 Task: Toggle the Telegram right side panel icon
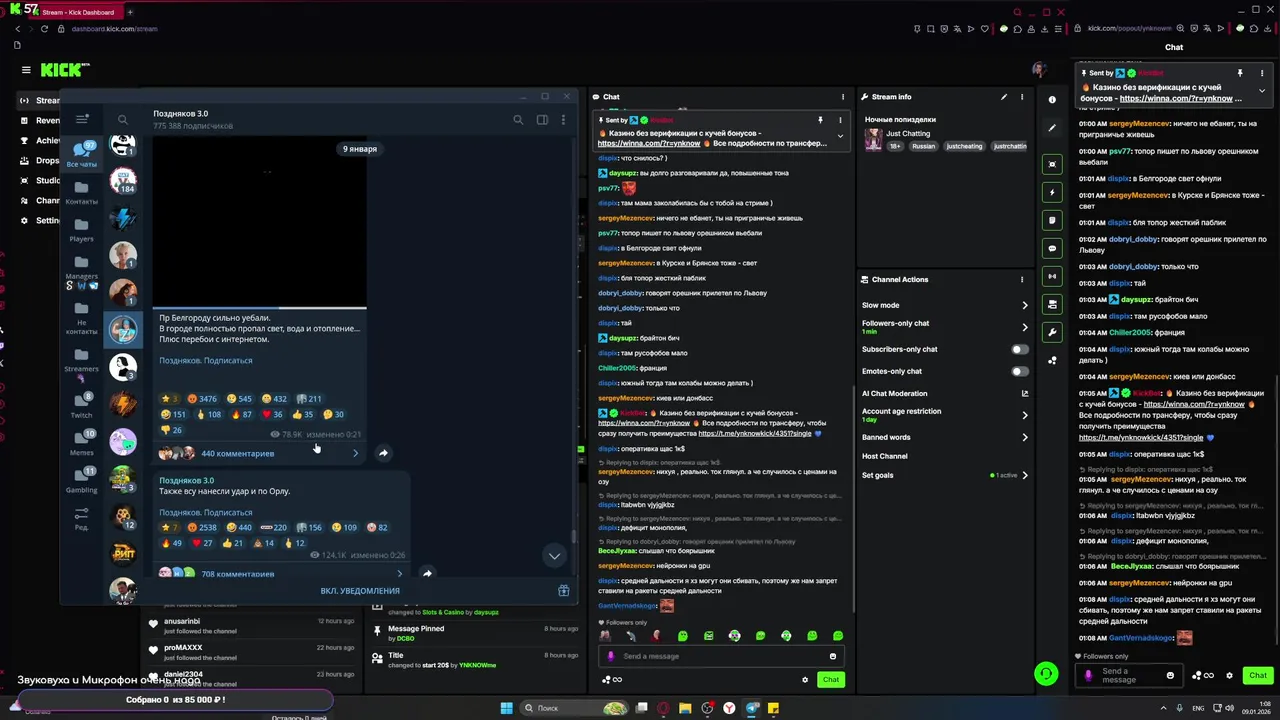click(x=542, y=120)
